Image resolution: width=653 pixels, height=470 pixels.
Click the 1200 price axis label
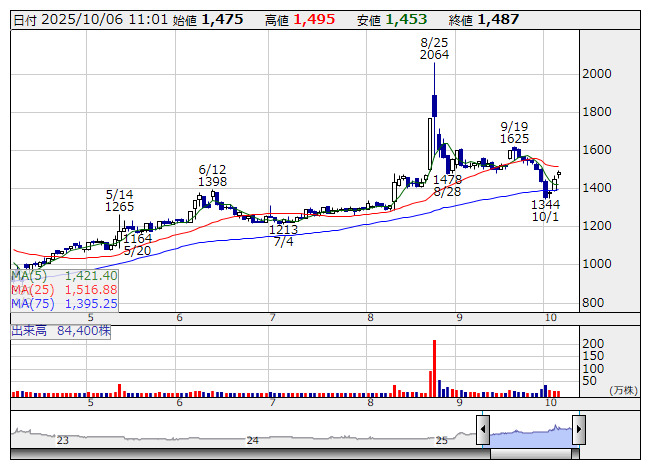[x=597, y=226]
